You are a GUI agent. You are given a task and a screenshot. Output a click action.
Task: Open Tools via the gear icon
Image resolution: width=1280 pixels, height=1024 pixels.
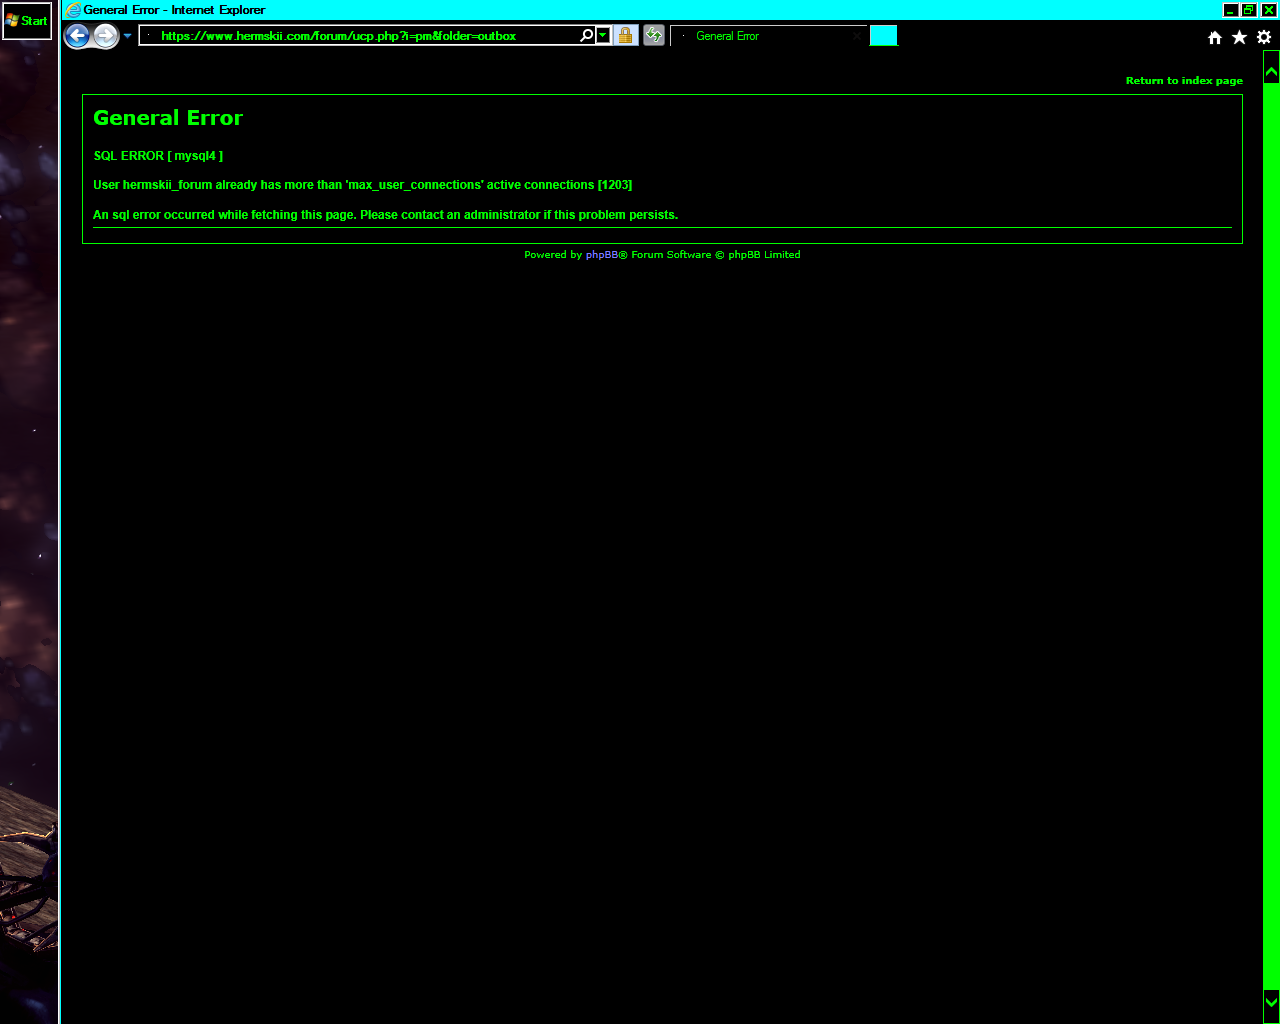pyautogui.click(x=1263, y=36)
